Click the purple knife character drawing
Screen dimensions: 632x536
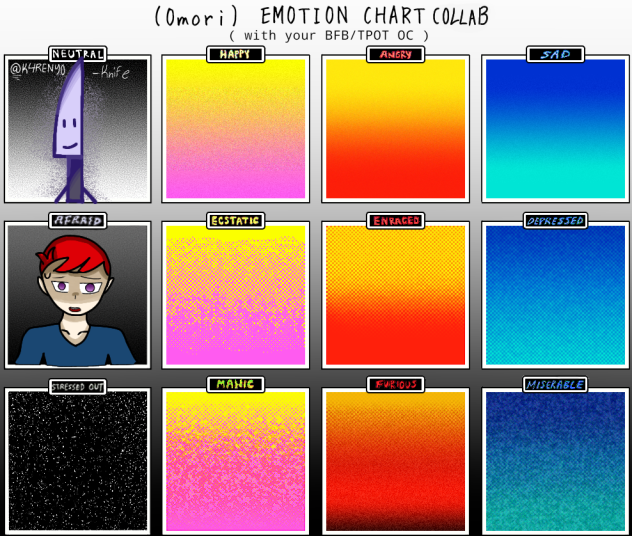click(x=72, y=130)
